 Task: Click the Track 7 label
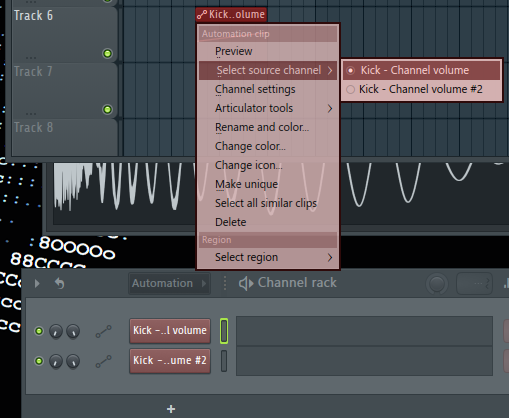point(33,72)
